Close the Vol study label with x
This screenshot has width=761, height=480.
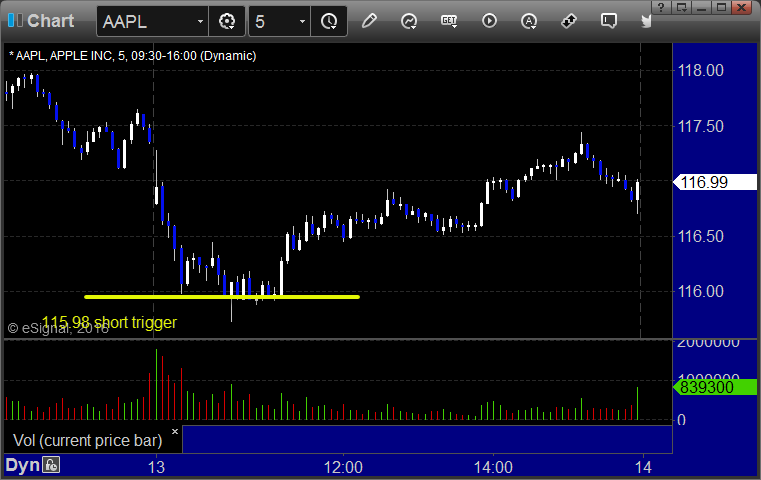tap(175, 431)
